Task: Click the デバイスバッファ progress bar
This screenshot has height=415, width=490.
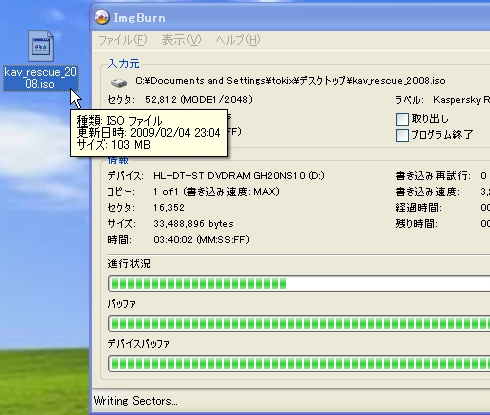Action: [299, 363]
